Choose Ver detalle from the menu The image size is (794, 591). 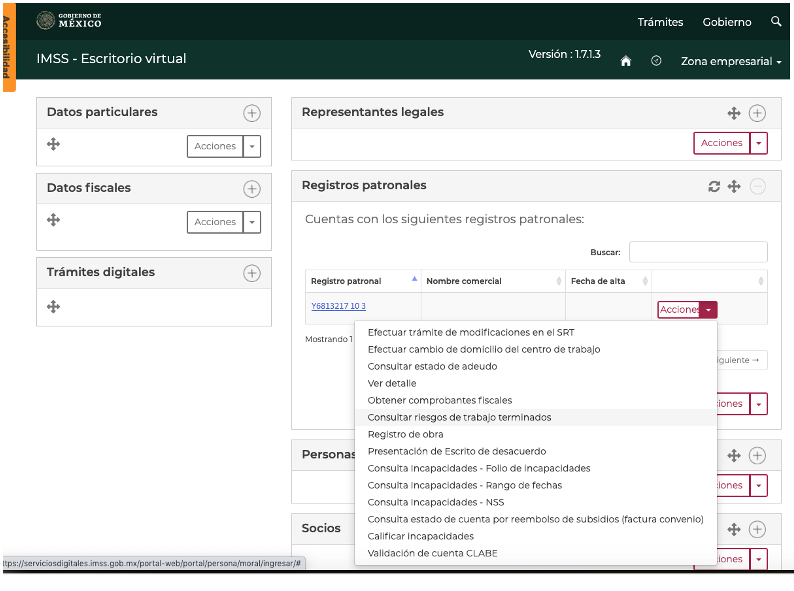tap(391, 383)
